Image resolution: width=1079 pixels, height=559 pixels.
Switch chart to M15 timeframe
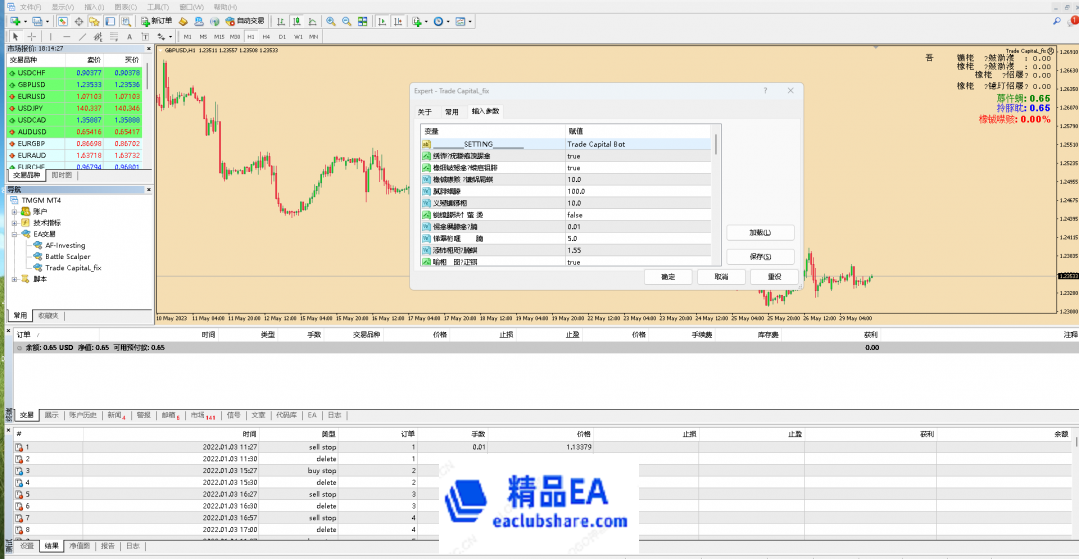click(x=219, y=37)
